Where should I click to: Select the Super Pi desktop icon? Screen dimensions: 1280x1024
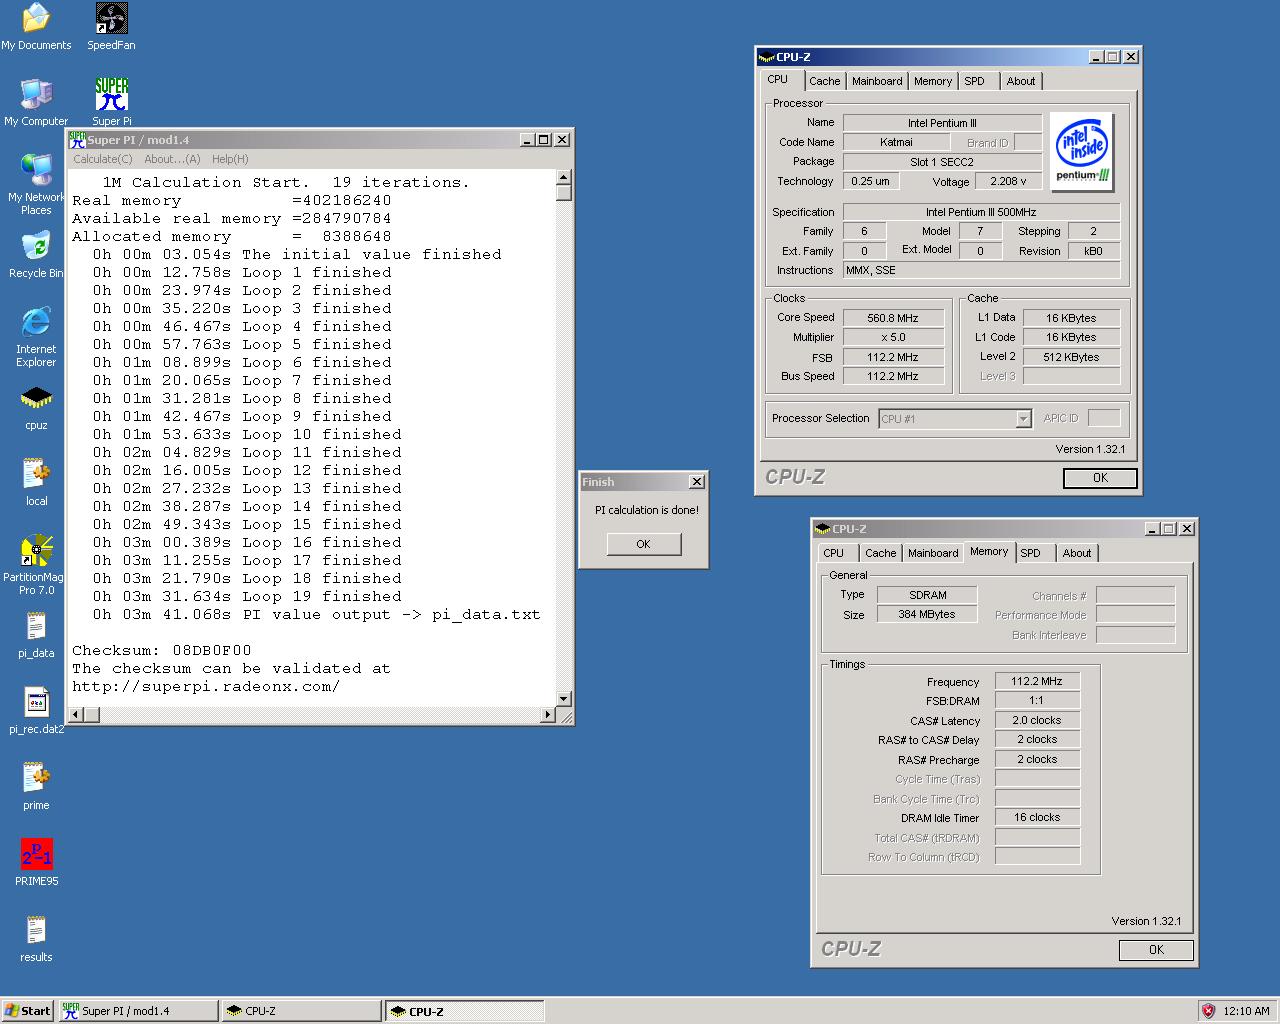(111, 103)
